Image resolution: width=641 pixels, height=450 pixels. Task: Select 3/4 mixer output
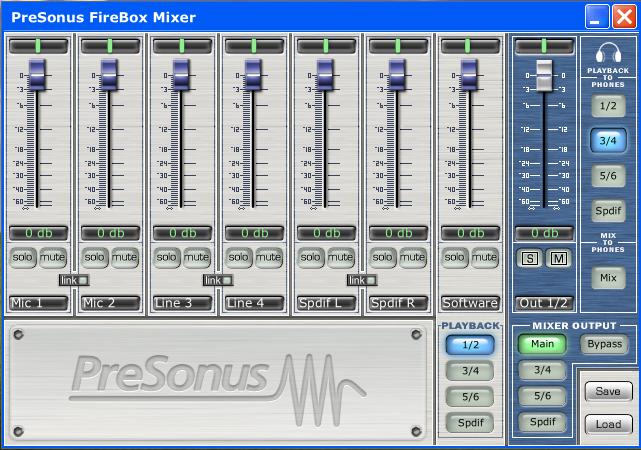pyautogui.click(x=542, y=370)
